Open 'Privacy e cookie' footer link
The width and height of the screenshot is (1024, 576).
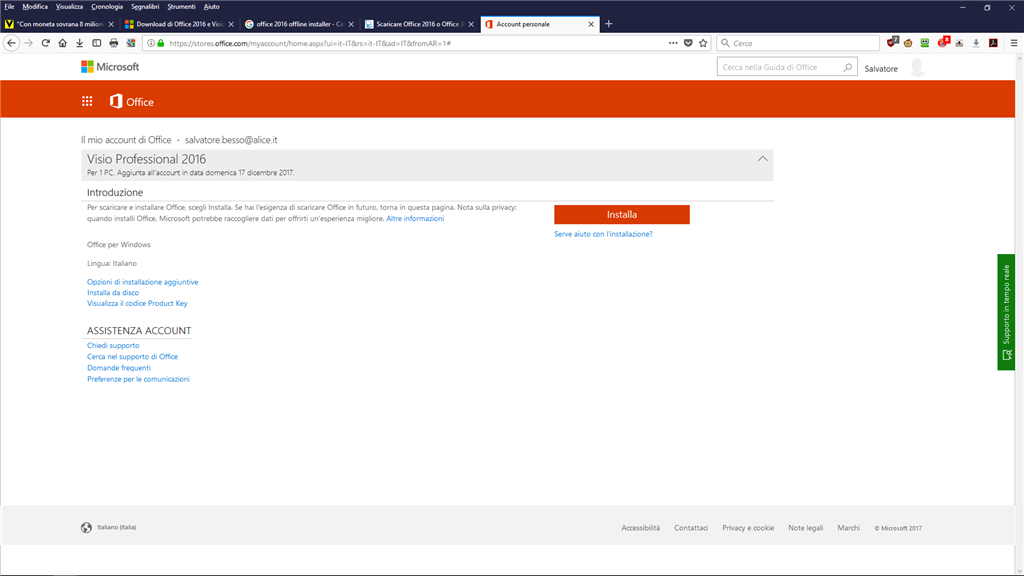point(748,528)
